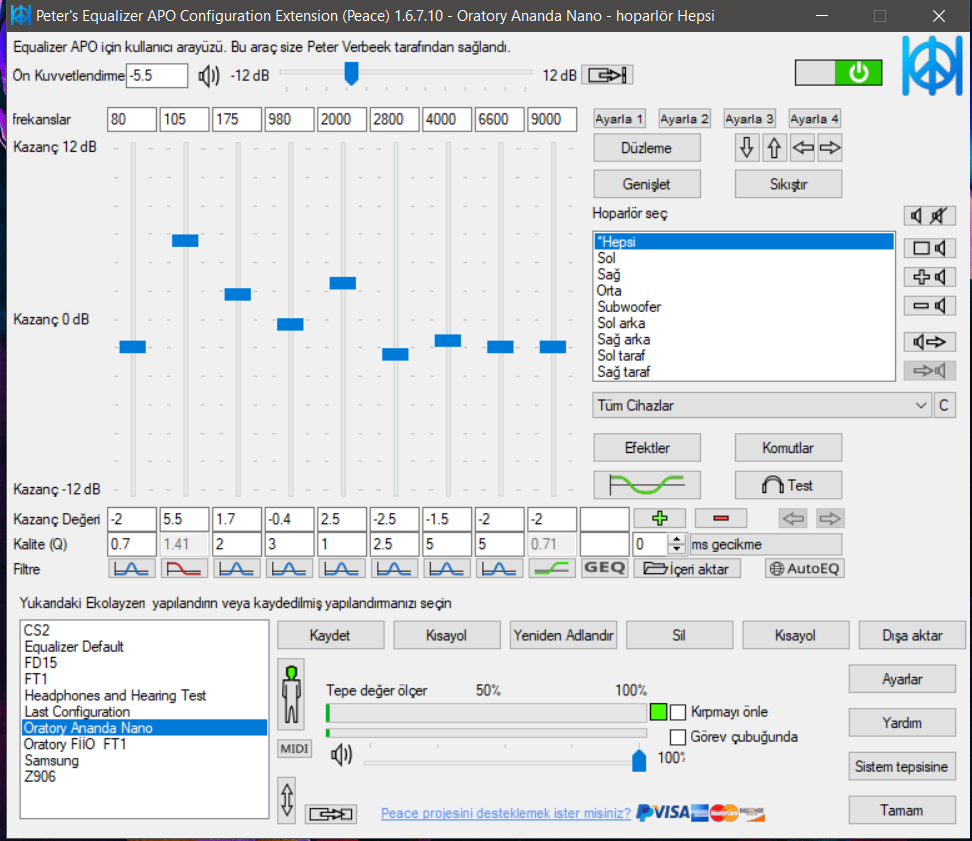Click the Ön Kuvvetlendirme -5.5 input field
This screenshot has height=841, width=972.
coord(157,76)
